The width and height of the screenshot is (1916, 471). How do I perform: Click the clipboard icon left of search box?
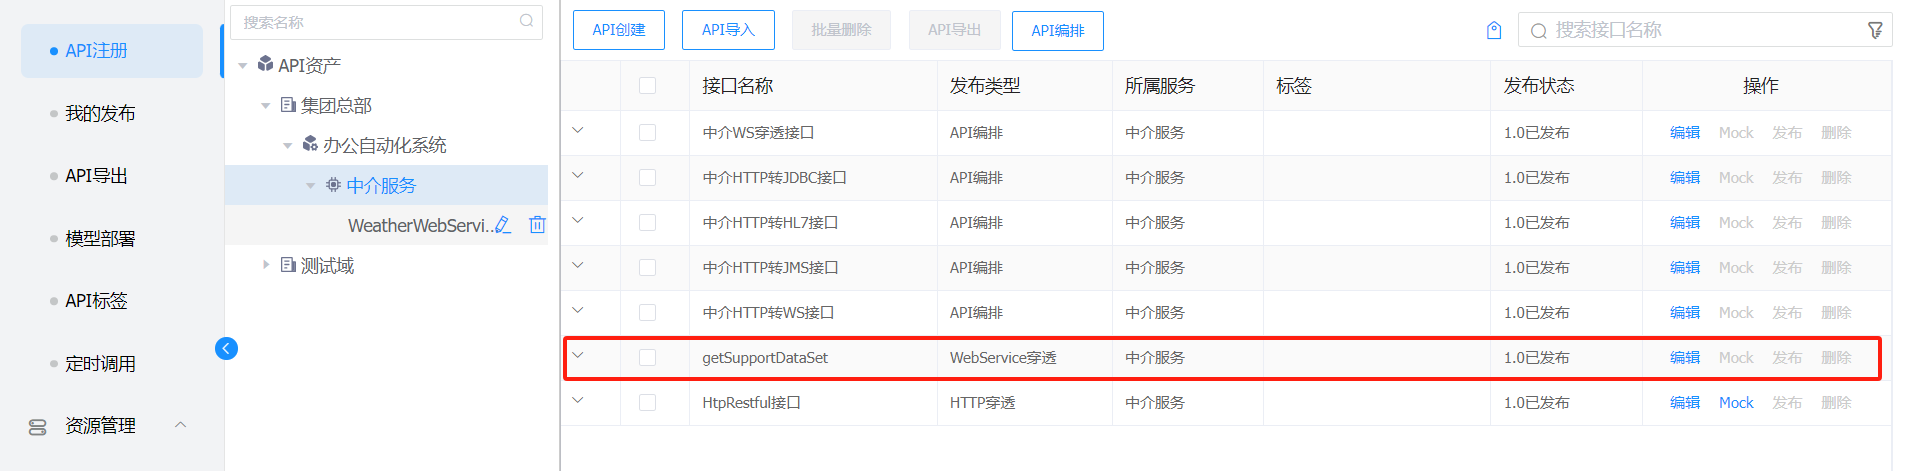[1494, 31]
